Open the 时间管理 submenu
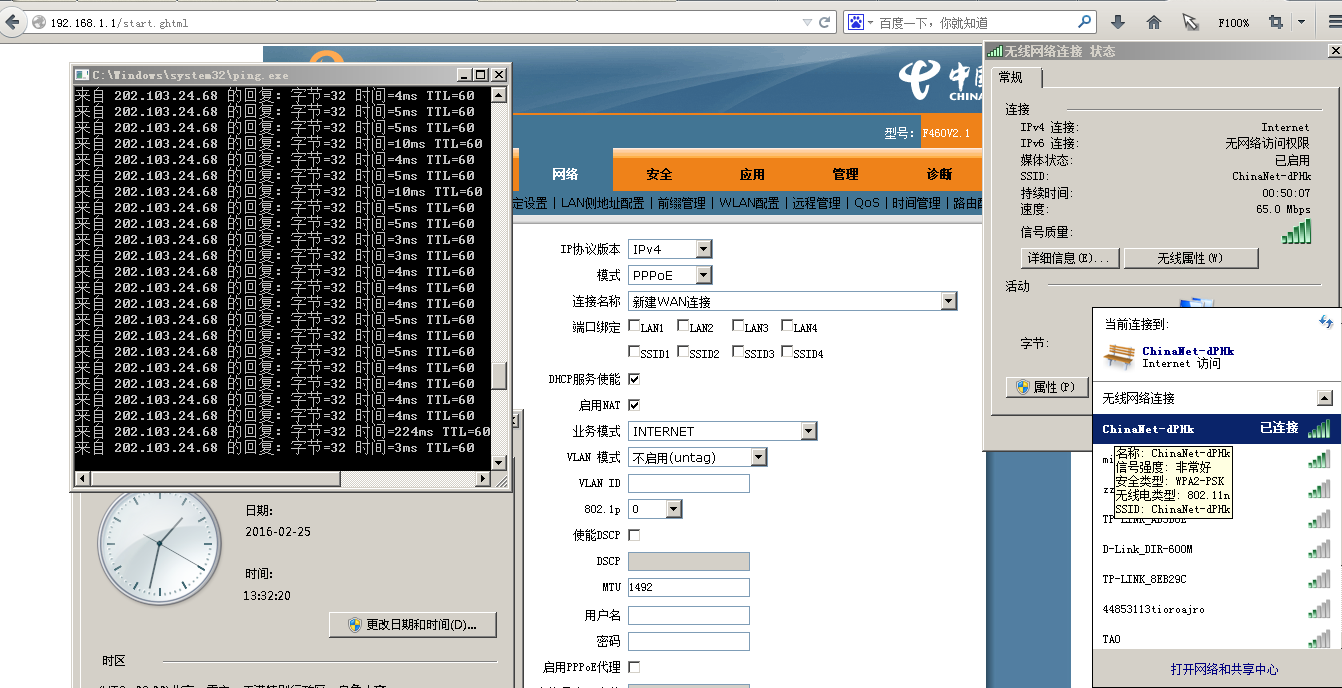 [x=916, y=203]
